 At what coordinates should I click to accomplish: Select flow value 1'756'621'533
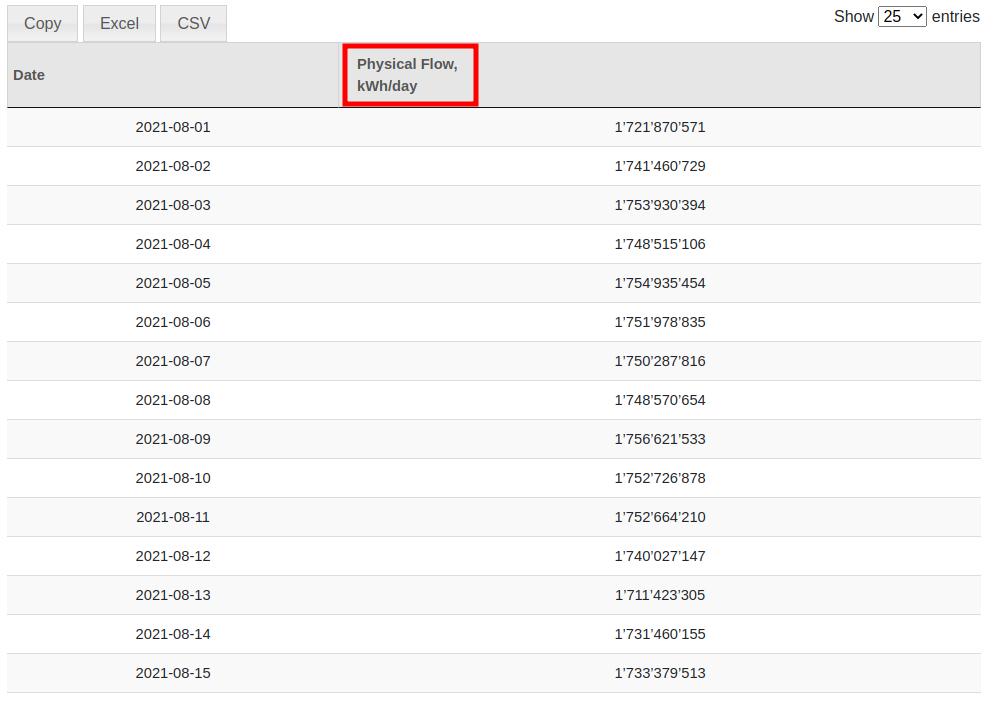click(x=659, y=439)
